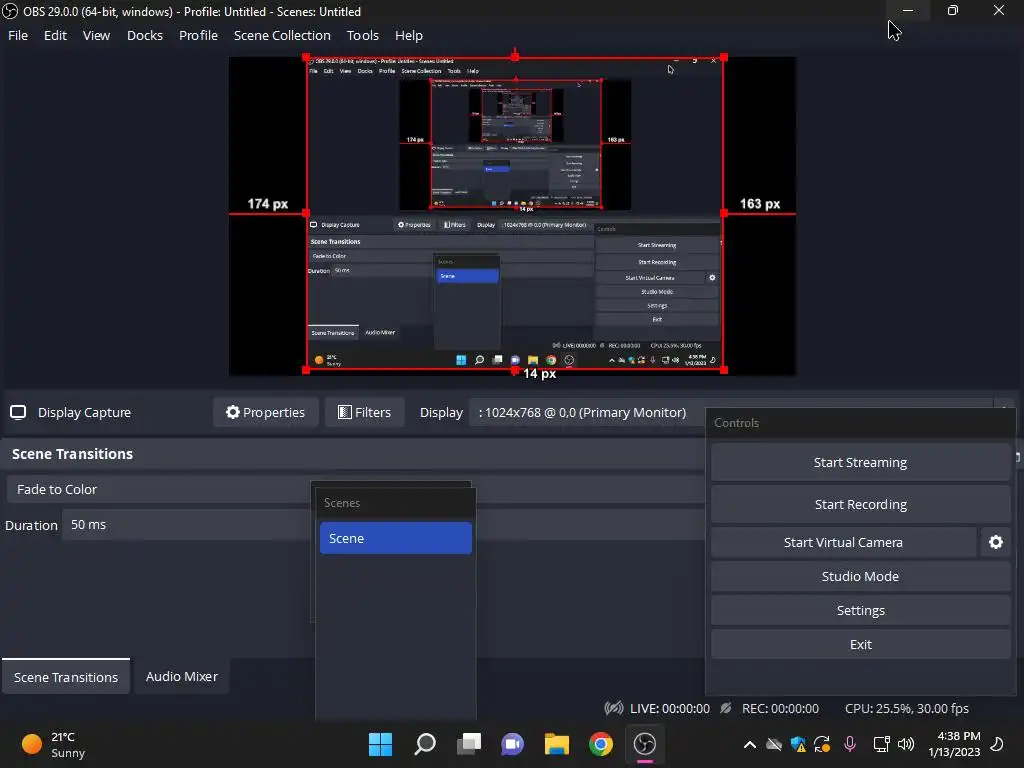Click Exit in Controls dock
The height and width of the screenshot is (768, 1024).
[x=860, y=644]
